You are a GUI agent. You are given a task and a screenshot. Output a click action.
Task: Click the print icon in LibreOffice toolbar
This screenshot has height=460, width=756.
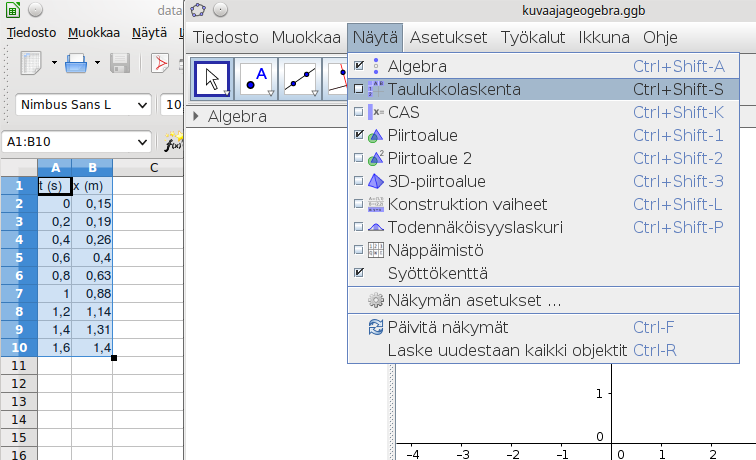[76, 65]
